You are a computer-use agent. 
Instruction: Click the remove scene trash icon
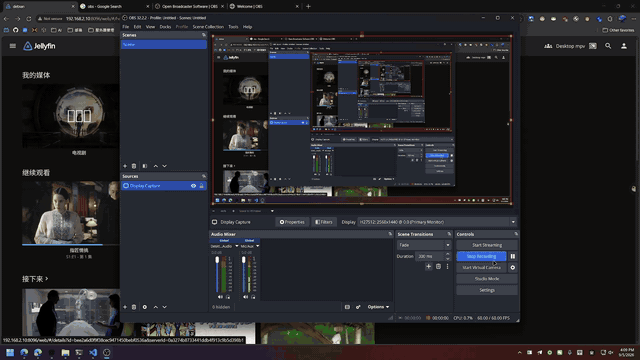(x=134, y=166)
